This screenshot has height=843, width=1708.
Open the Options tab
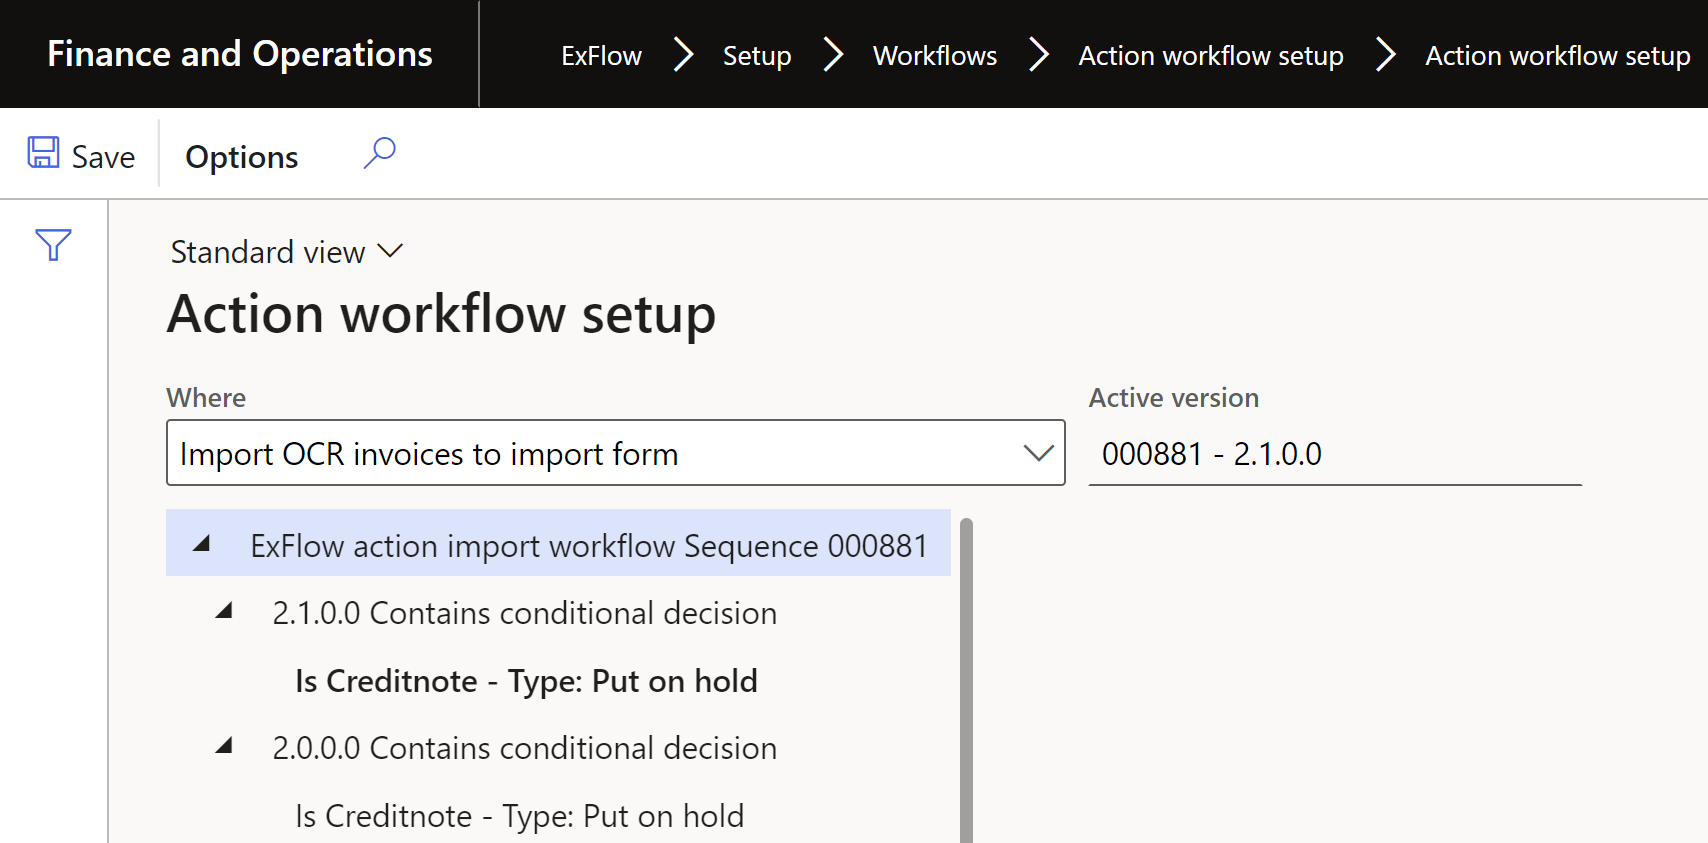[x=242, y=157]
